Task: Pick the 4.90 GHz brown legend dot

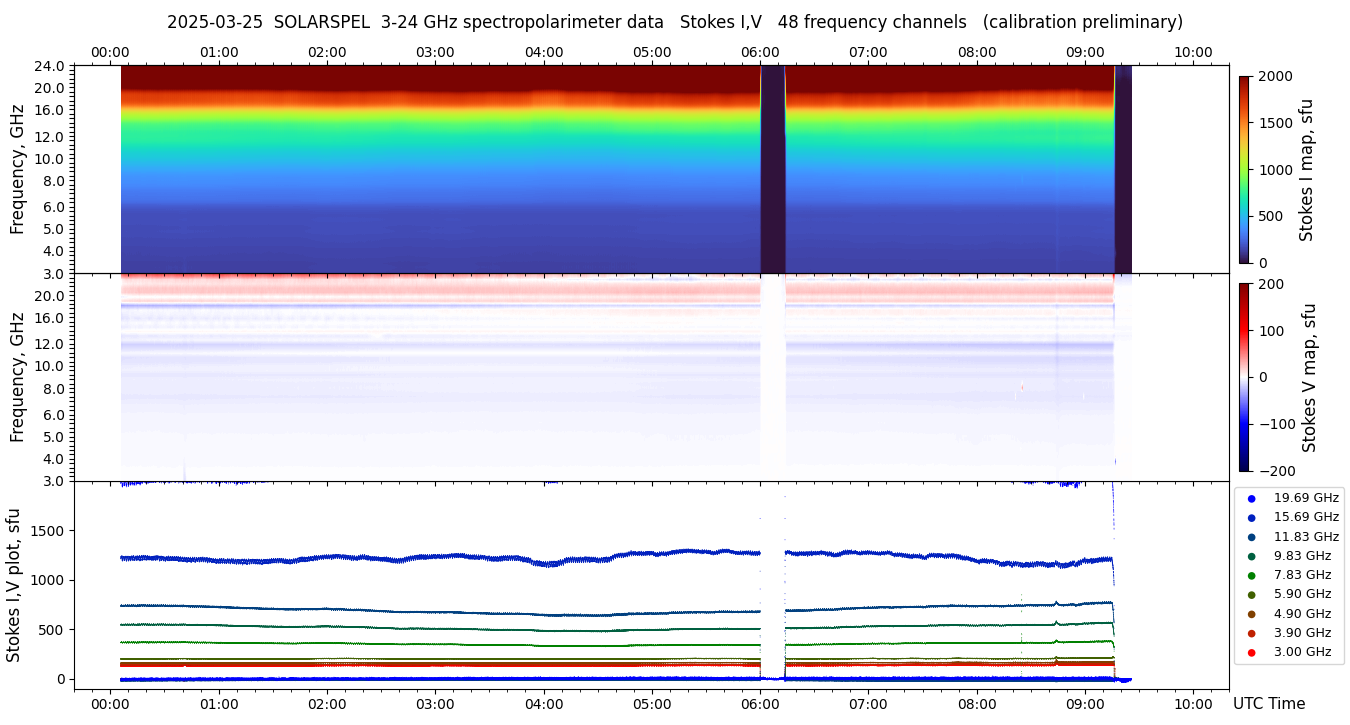Action: pyautogui.click(x=1251, y=614)
